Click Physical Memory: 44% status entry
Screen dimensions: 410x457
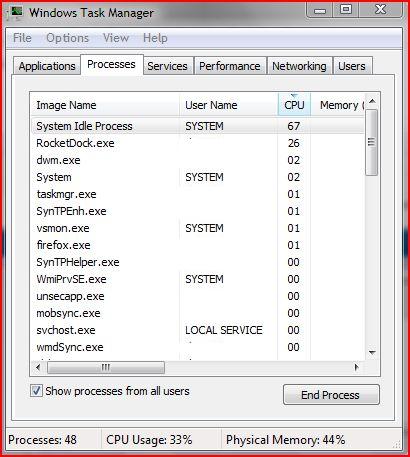286,440
